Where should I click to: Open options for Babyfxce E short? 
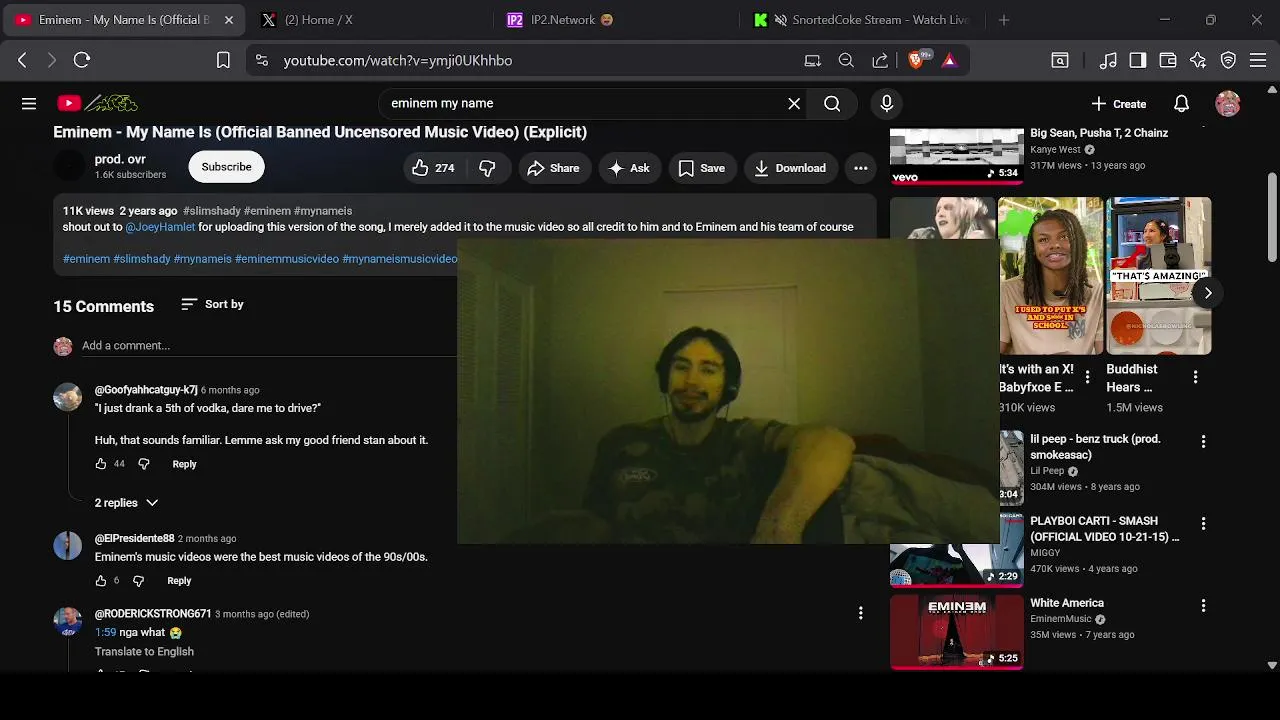click(1087, 377)
